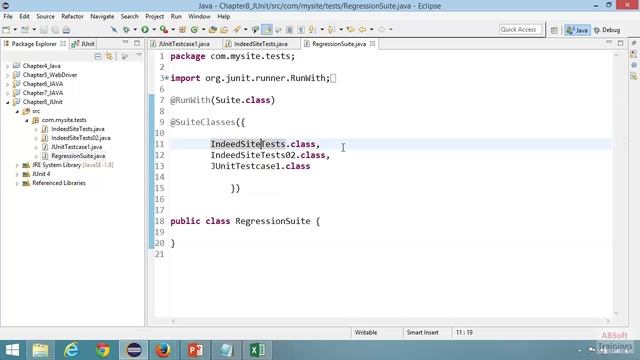Open File Explorer from taskbar
This screenshot has height=360, width=640.
[40, 350]
